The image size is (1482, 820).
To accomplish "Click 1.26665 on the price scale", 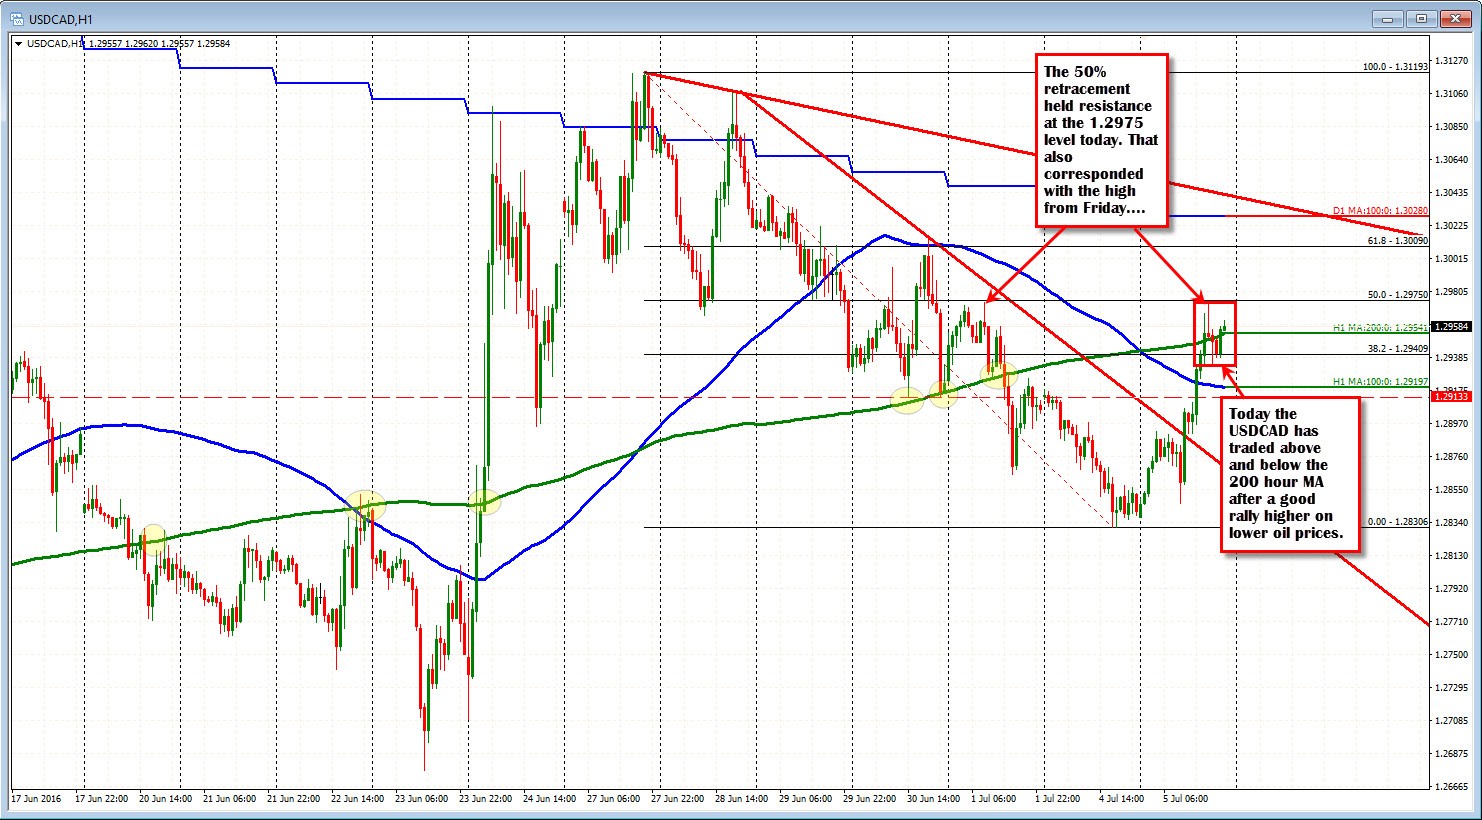I will click(x=1452, y=787).
